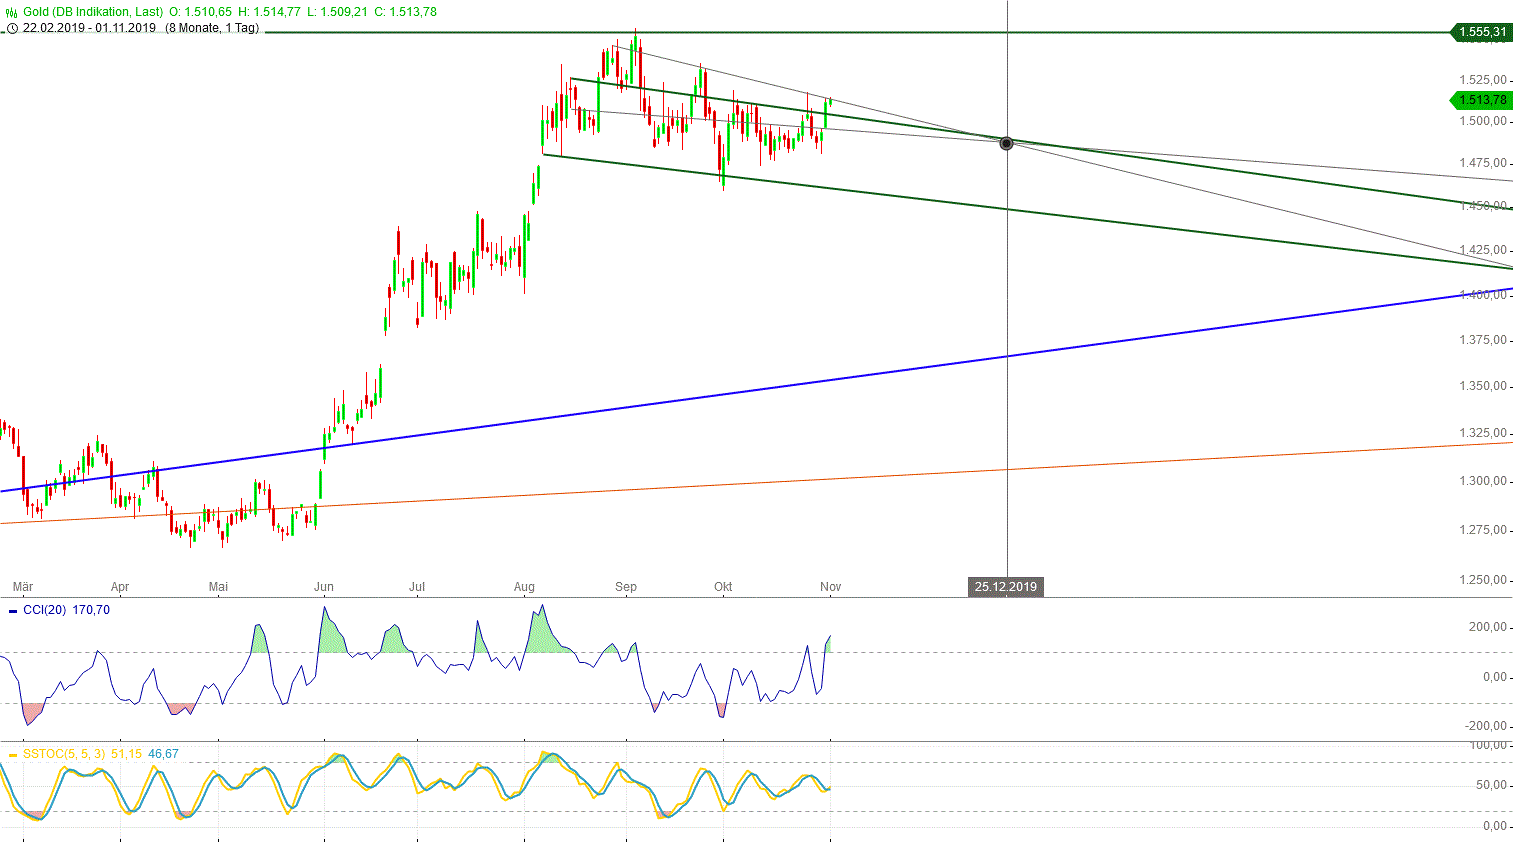Screen dimensions: 1513x842
Task: Click the -200,00 label on CCI axis
Action: coord(1485,726)
